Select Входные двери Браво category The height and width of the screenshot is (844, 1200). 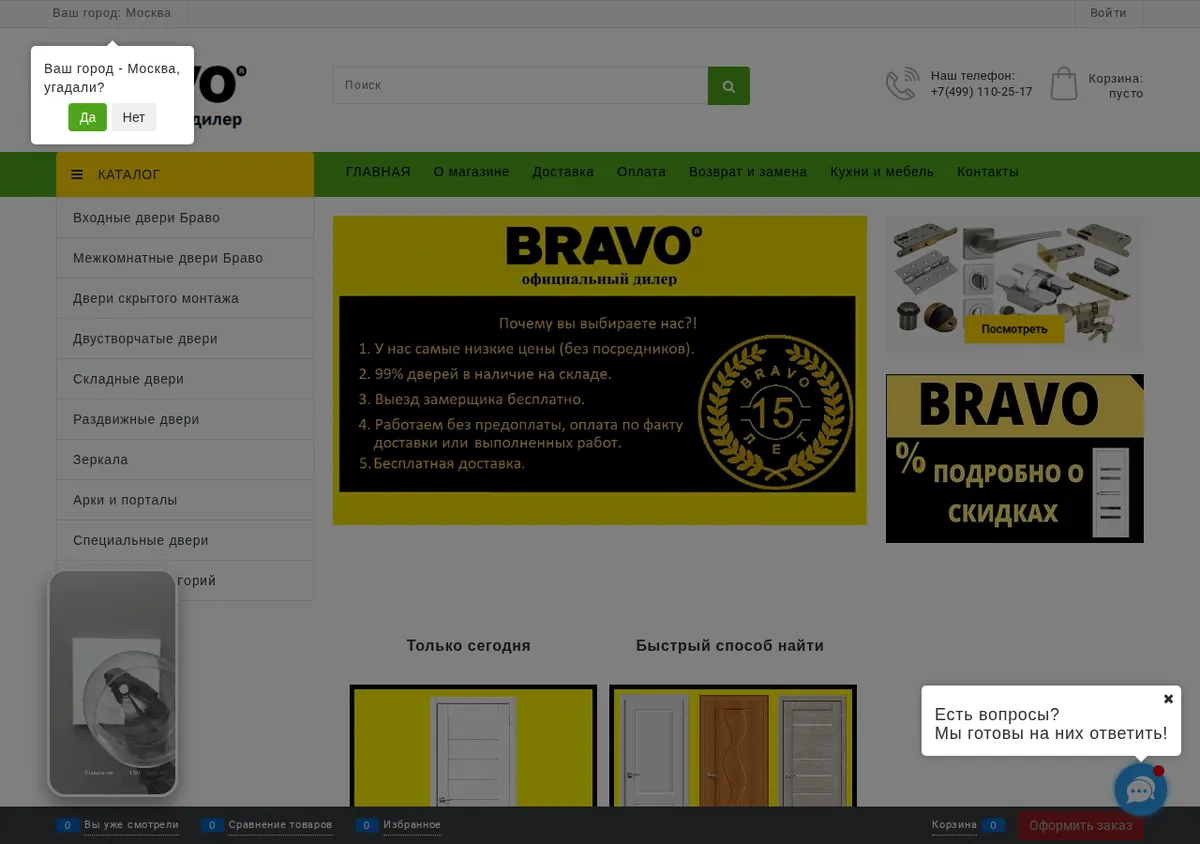click(185, 218)
